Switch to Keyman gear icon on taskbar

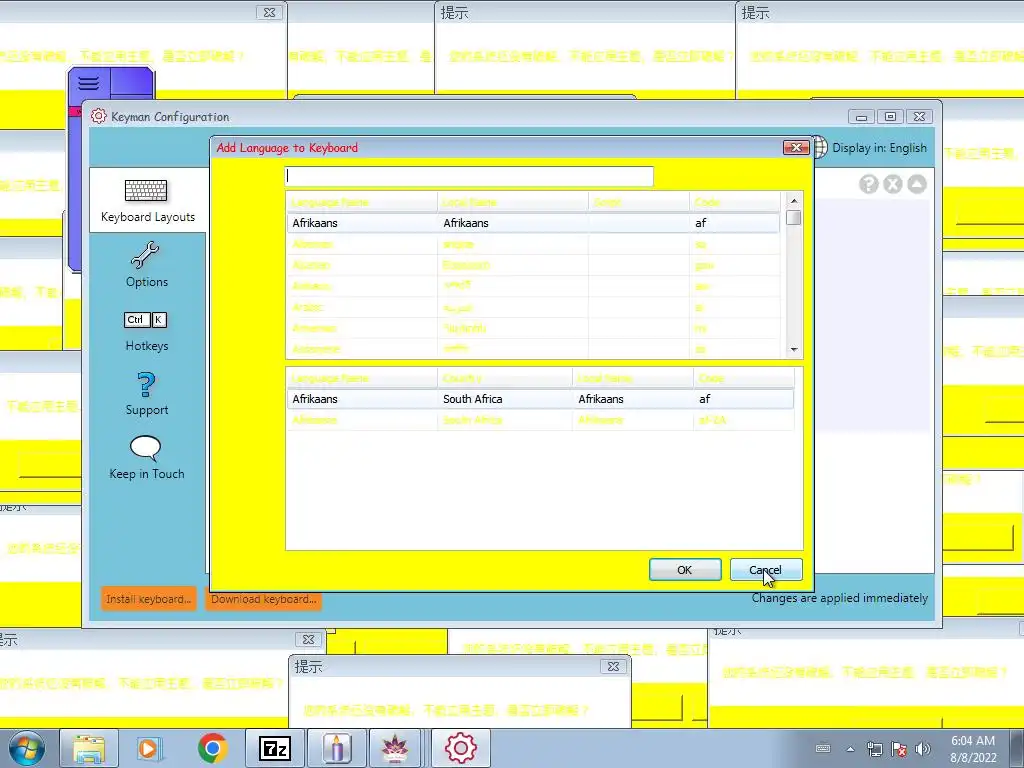click(x=460, y=748)
